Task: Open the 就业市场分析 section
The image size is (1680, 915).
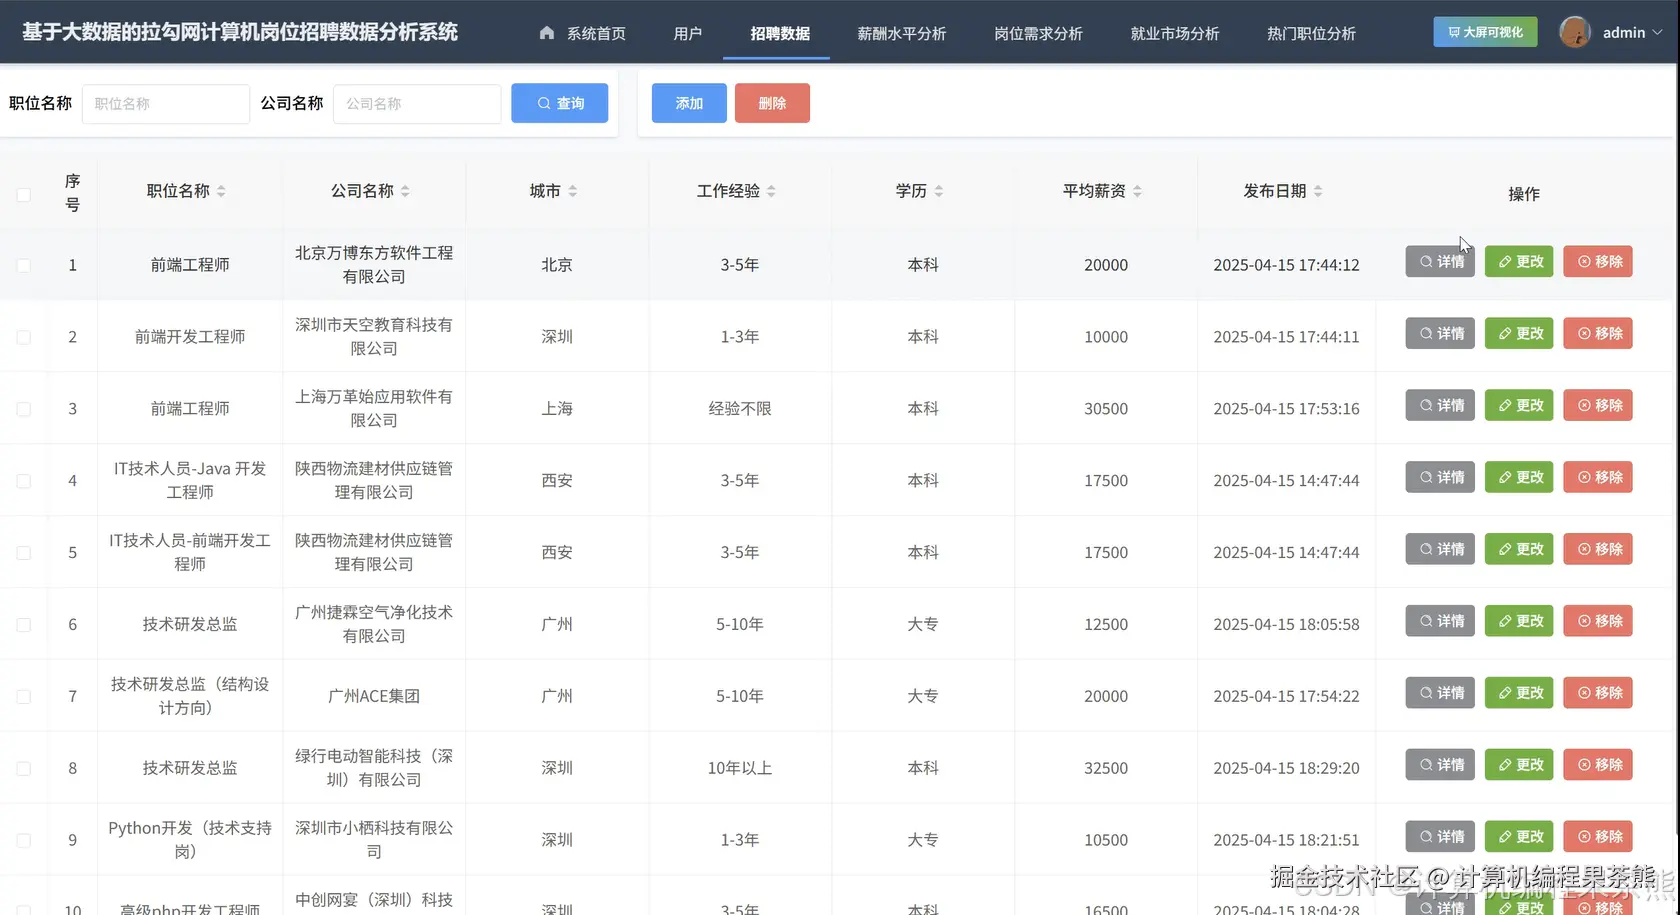Action: 1174,32
